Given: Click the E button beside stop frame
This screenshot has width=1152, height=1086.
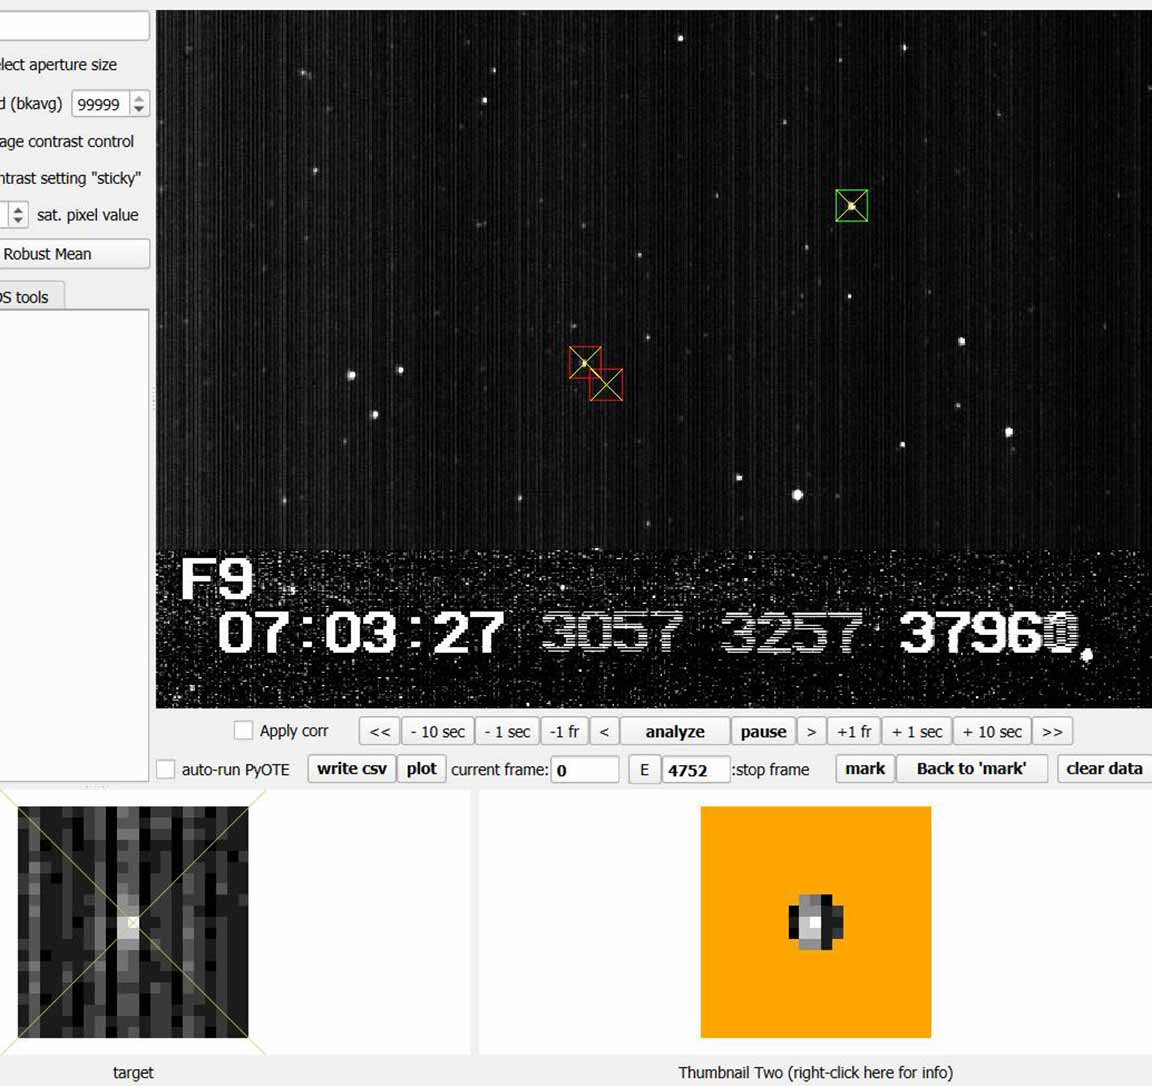Looking at the screenshot, I should click(644, 770).
